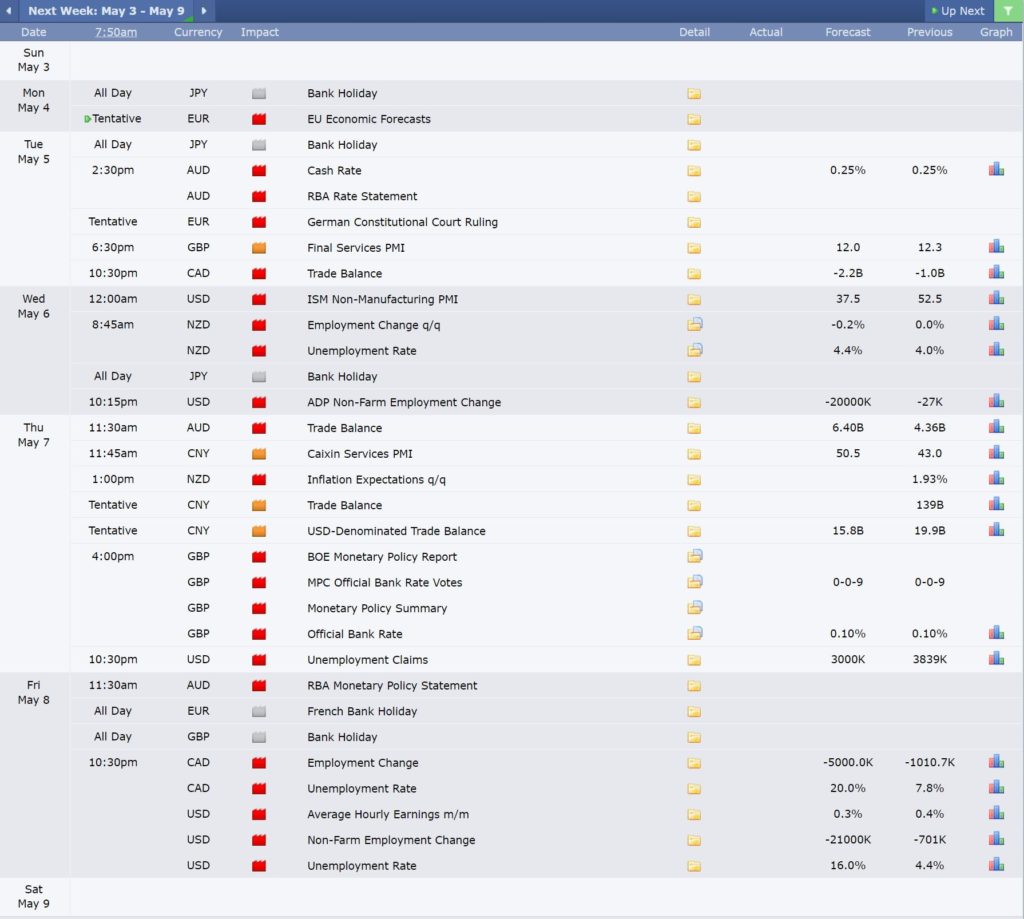Image resolution: width=1024 pixels, height=919 pixels.
Task: Click forecast 16.0% for USD Unemployment Rate
Action: (848, 865)
